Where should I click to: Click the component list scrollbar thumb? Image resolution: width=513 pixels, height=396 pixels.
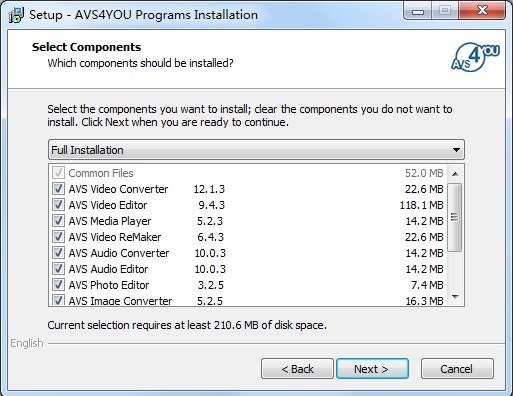point(455,217)
